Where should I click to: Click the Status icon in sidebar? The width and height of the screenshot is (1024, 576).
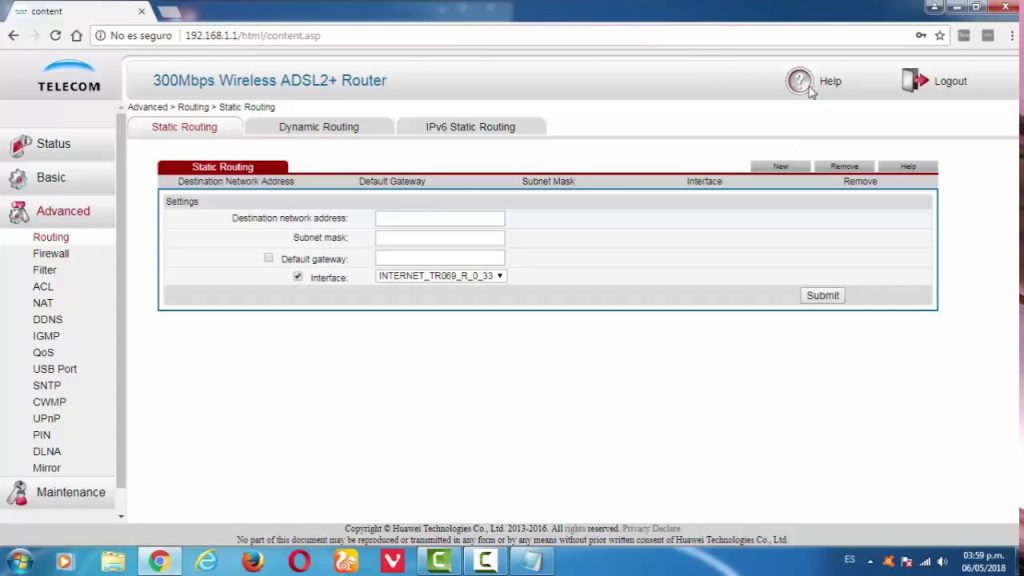coord(20,145)
